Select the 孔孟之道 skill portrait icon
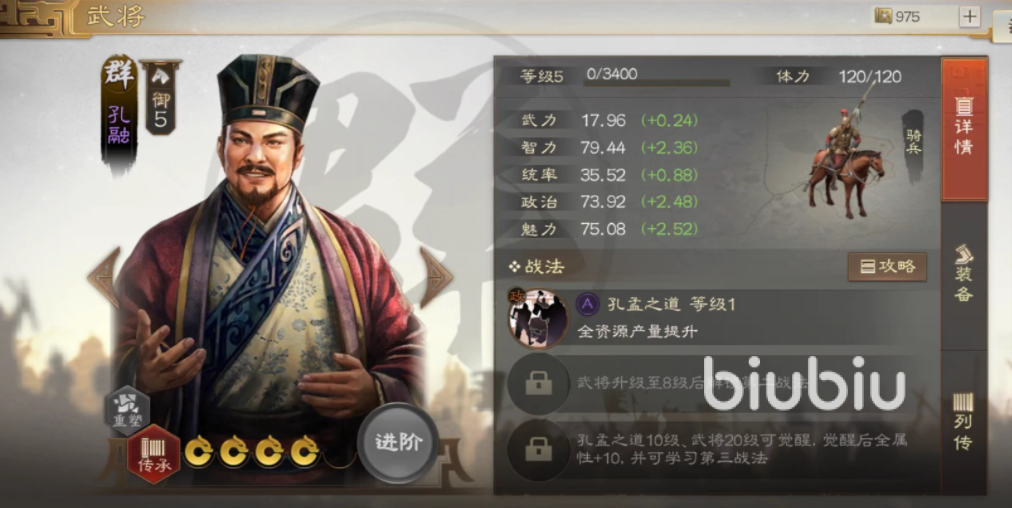 pyautogui.click(x=538, y=318)
